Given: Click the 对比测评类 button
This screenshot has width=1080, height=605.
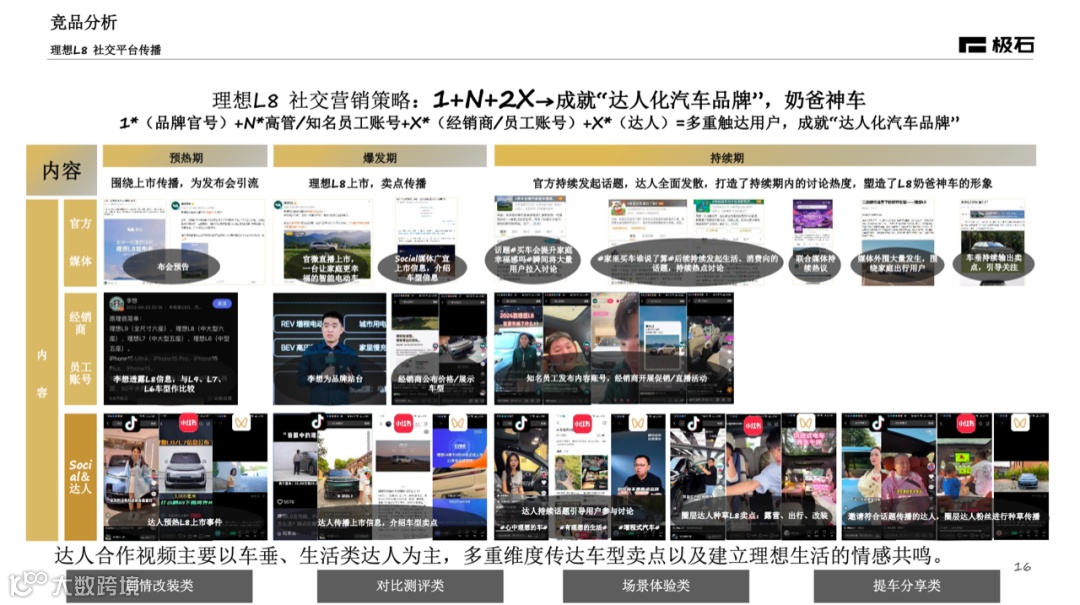Looking at the screenshot, I should (x=410, y=586).
